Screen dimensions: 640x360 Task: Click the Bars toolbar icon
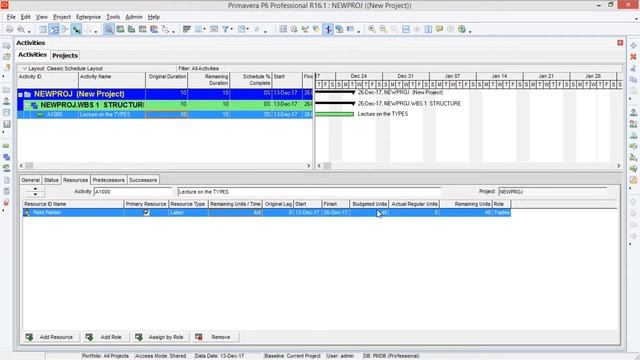click(x=187, y=29)
